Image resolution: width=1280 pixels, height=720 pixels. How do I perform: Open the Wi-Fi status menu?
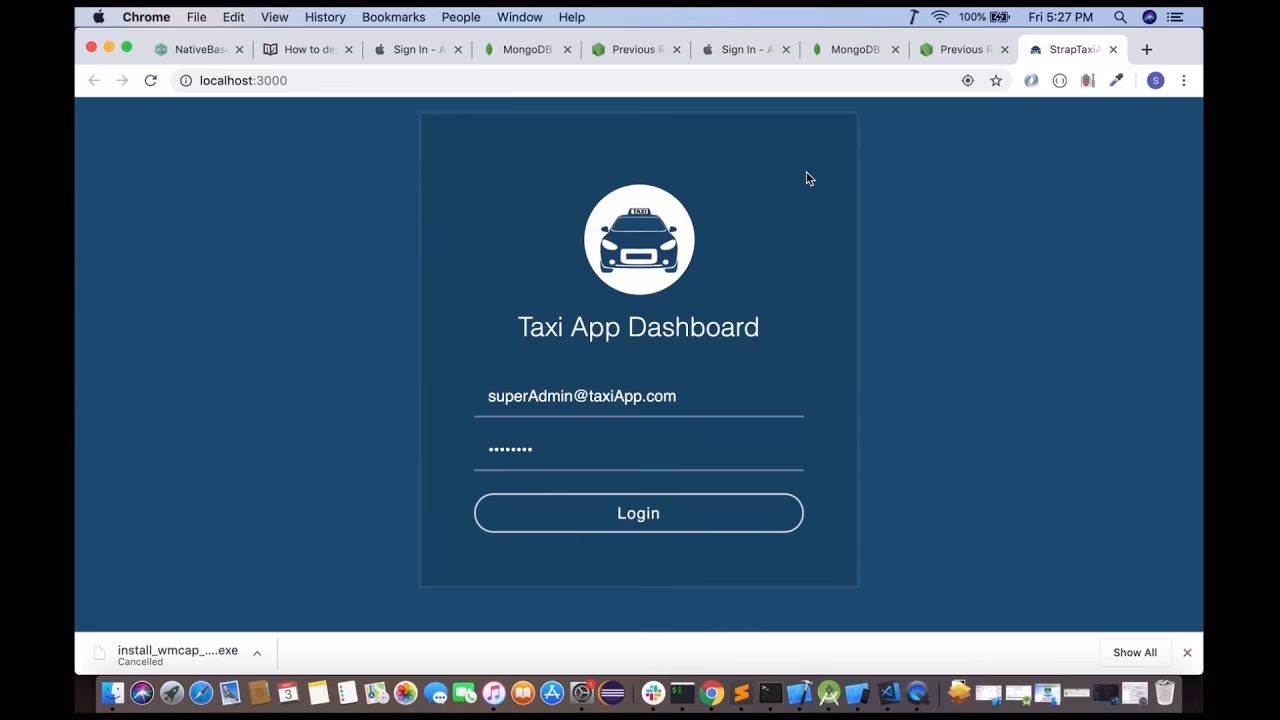click(x=940, y=16)
